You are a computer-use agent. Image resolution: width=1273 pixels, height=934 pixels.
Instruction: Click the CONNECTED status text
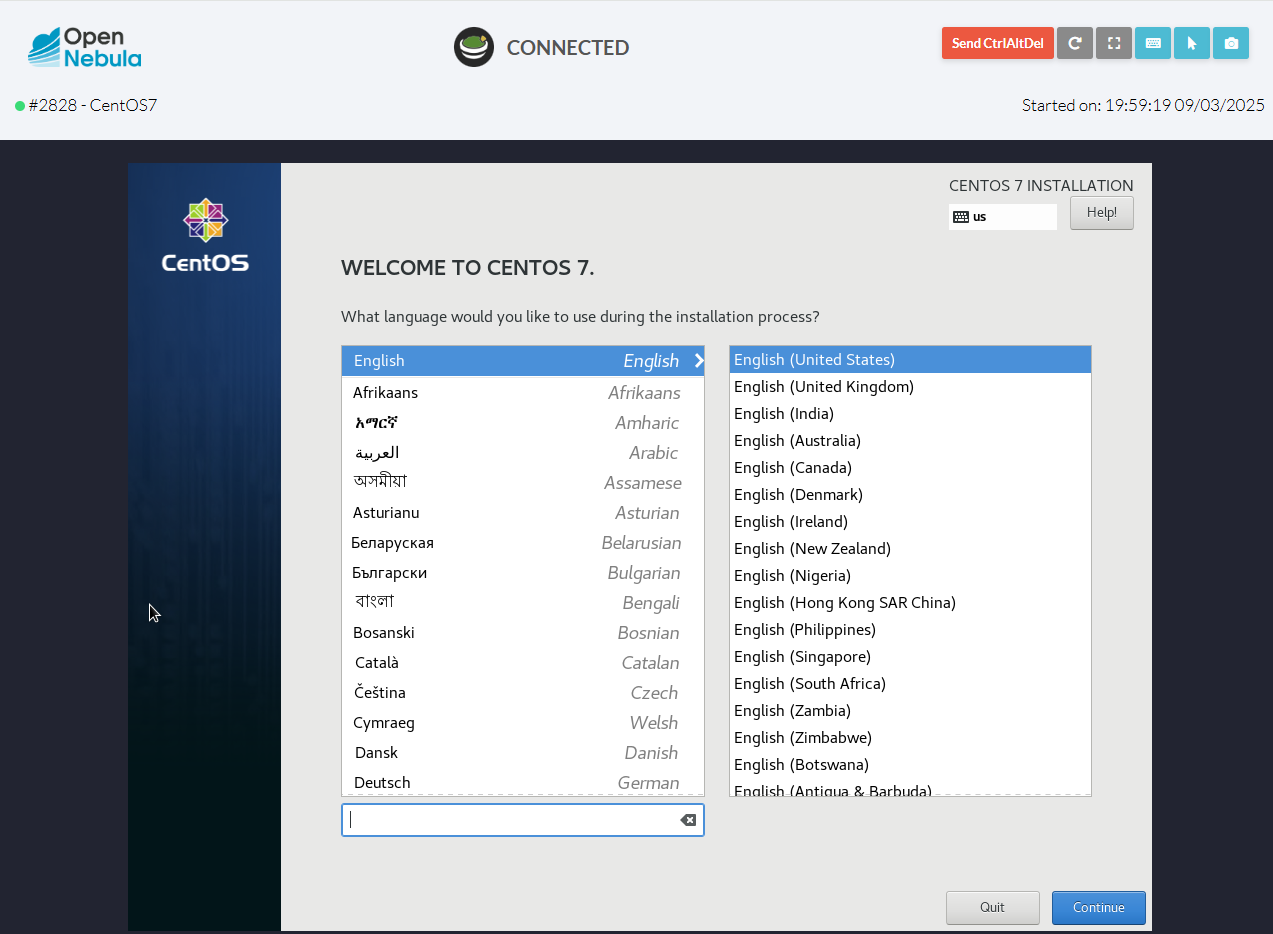tap(568, 48)
